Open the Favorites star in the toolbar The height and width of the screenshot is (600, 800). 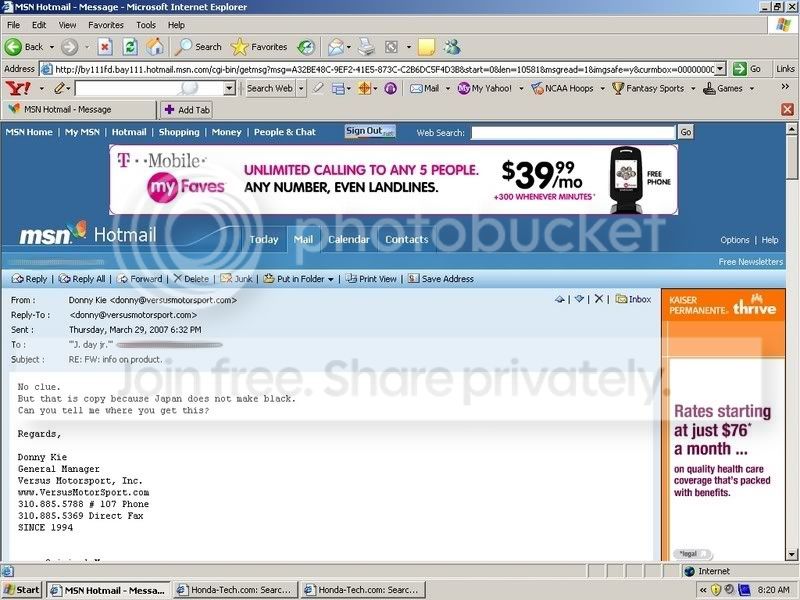[x=259, y=47]
